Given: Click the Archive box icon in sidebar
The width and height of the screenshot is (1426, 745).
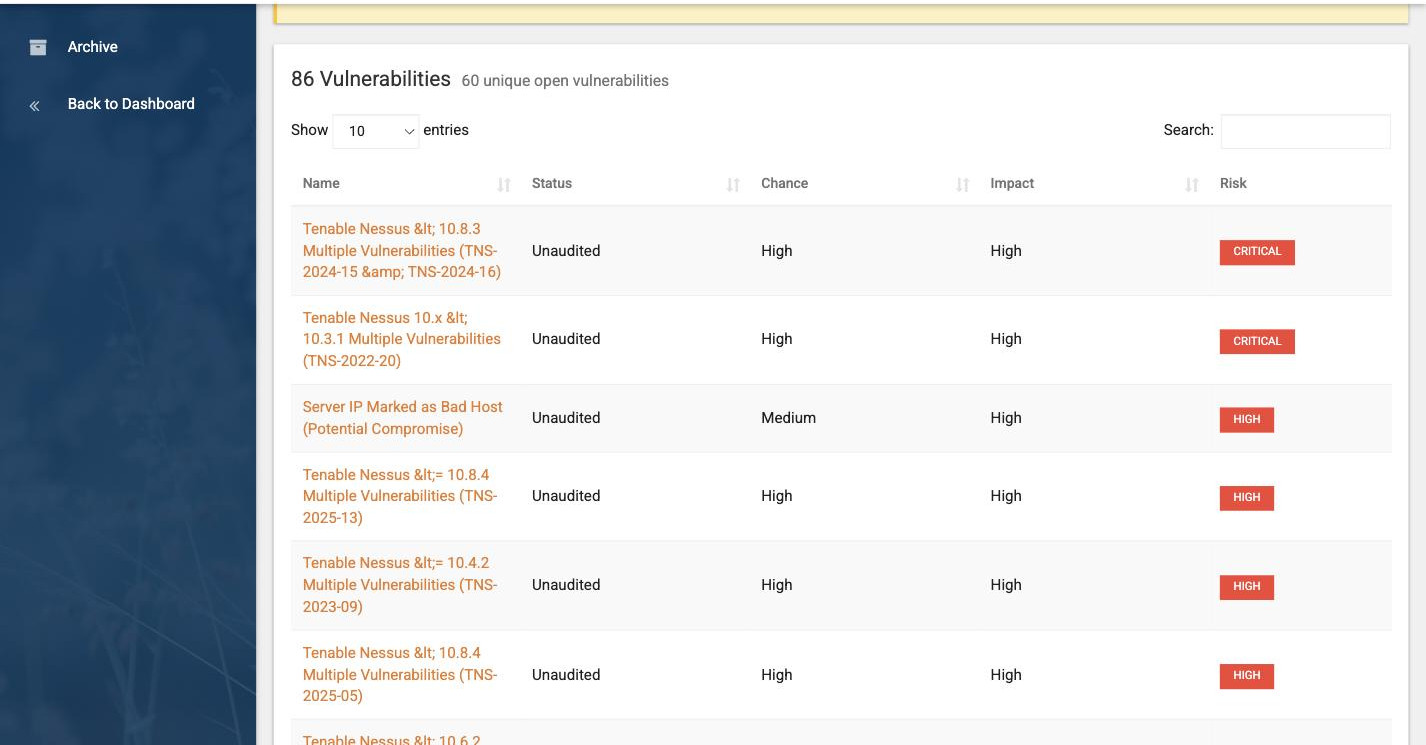Looking at the screenshot, I should click(x=38, y=47).
